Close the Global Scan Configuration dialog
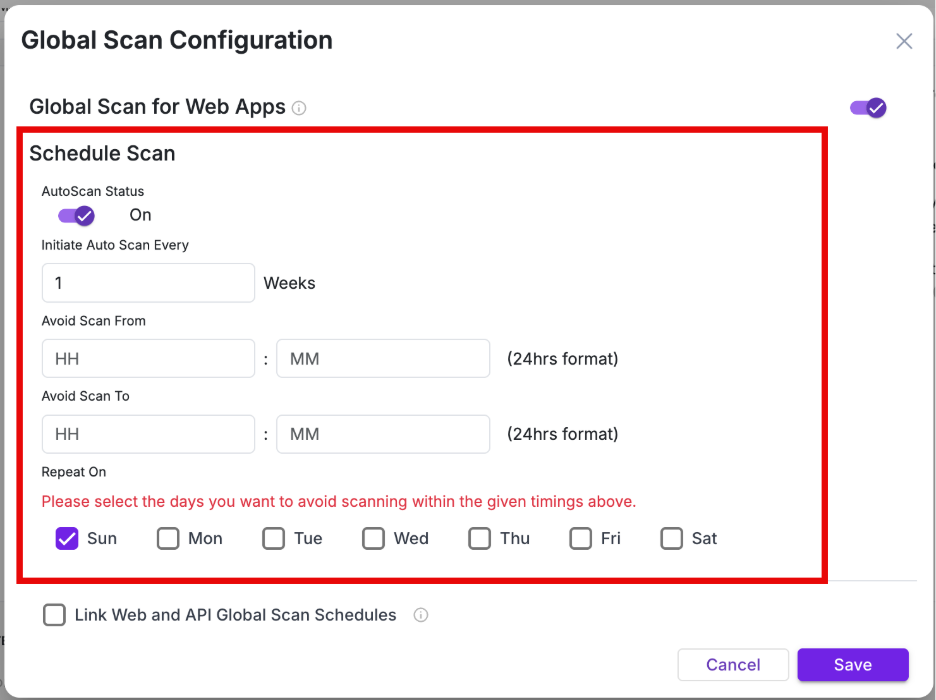The image size is (936, 700). pyautogui.click(x=904, y=41)
